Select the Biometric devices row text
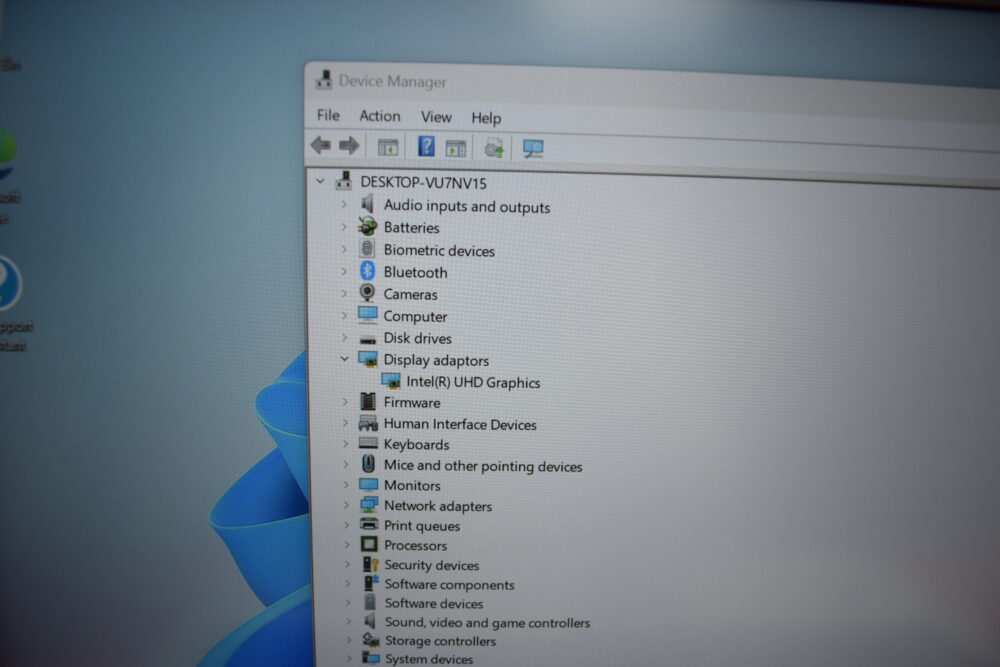The width and height of the screenshot is (1000, 667). pyautogui.click(x=439, y=251)
